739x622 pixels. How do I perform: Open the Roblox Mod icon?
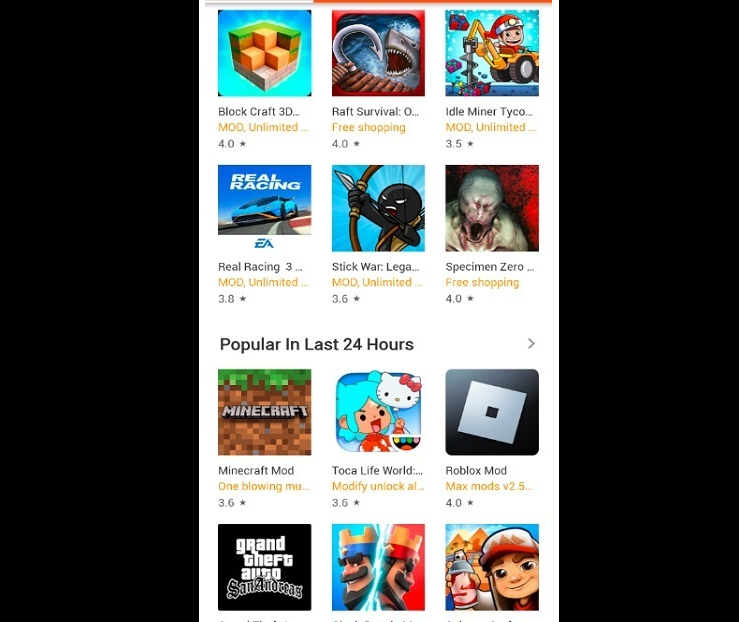click(492, 412)
